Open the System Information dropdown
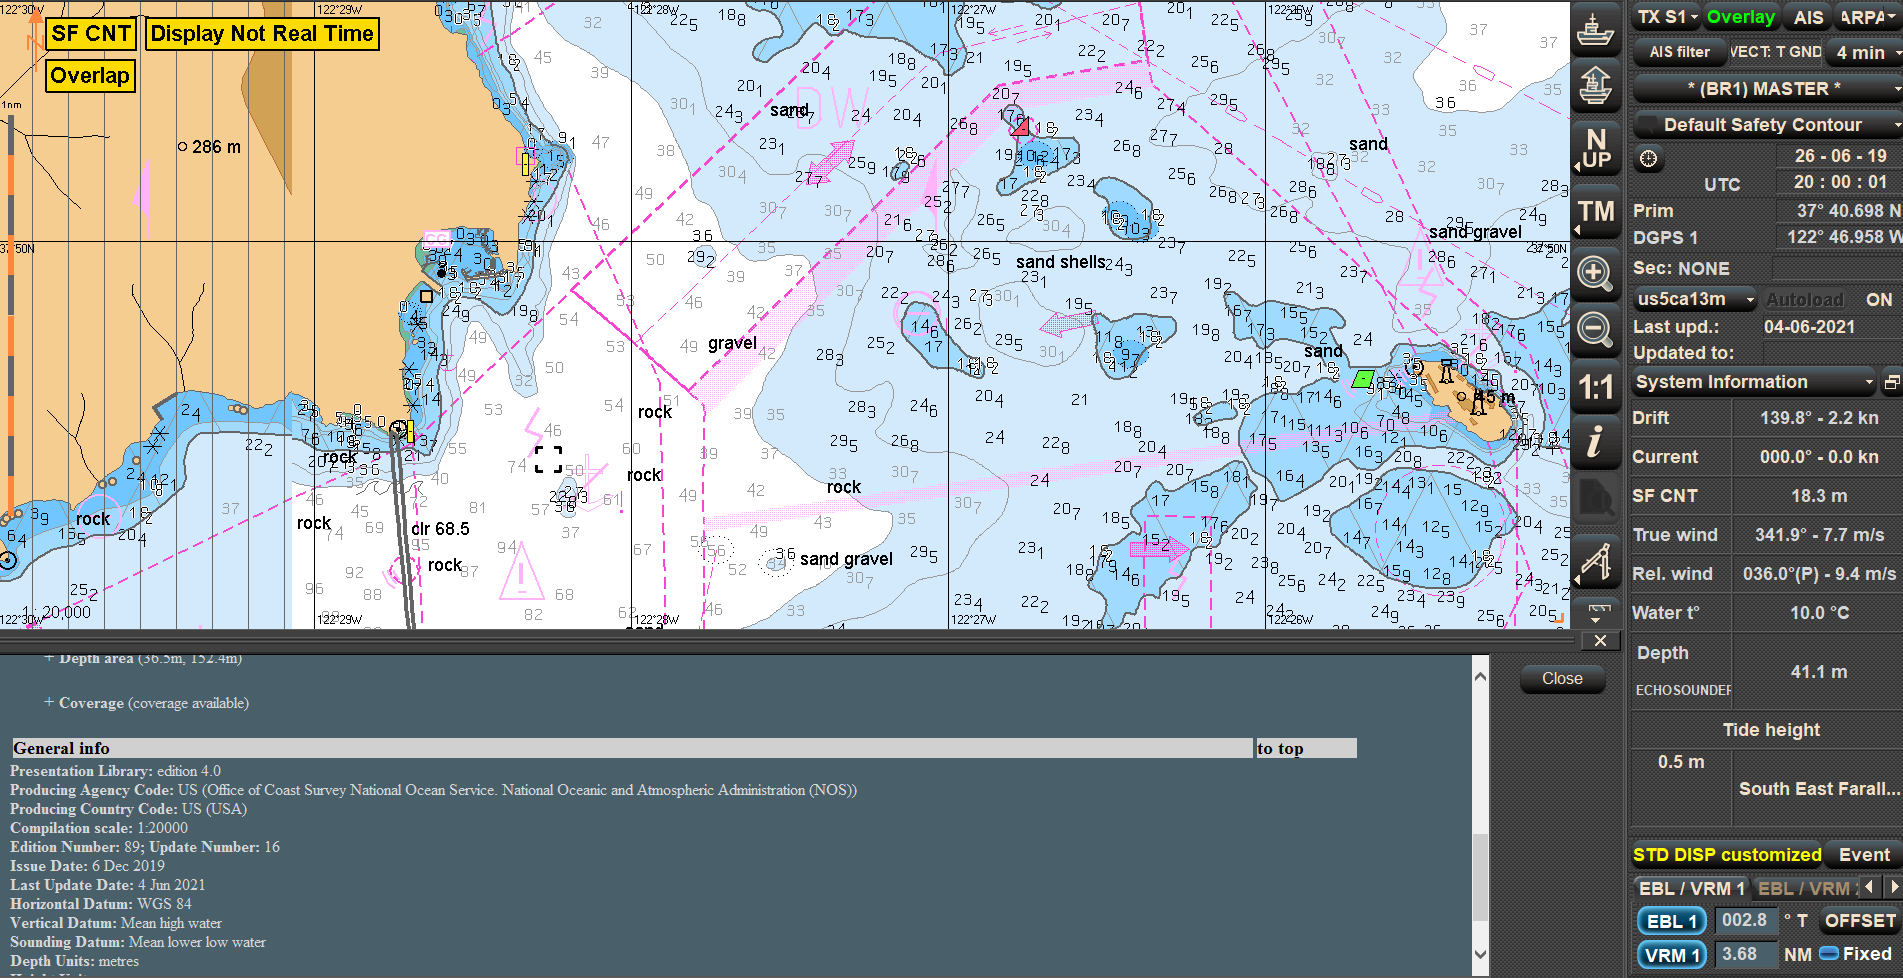Image resolution: width=1903 pixels, height=978 pixels. click(1754, 382)
